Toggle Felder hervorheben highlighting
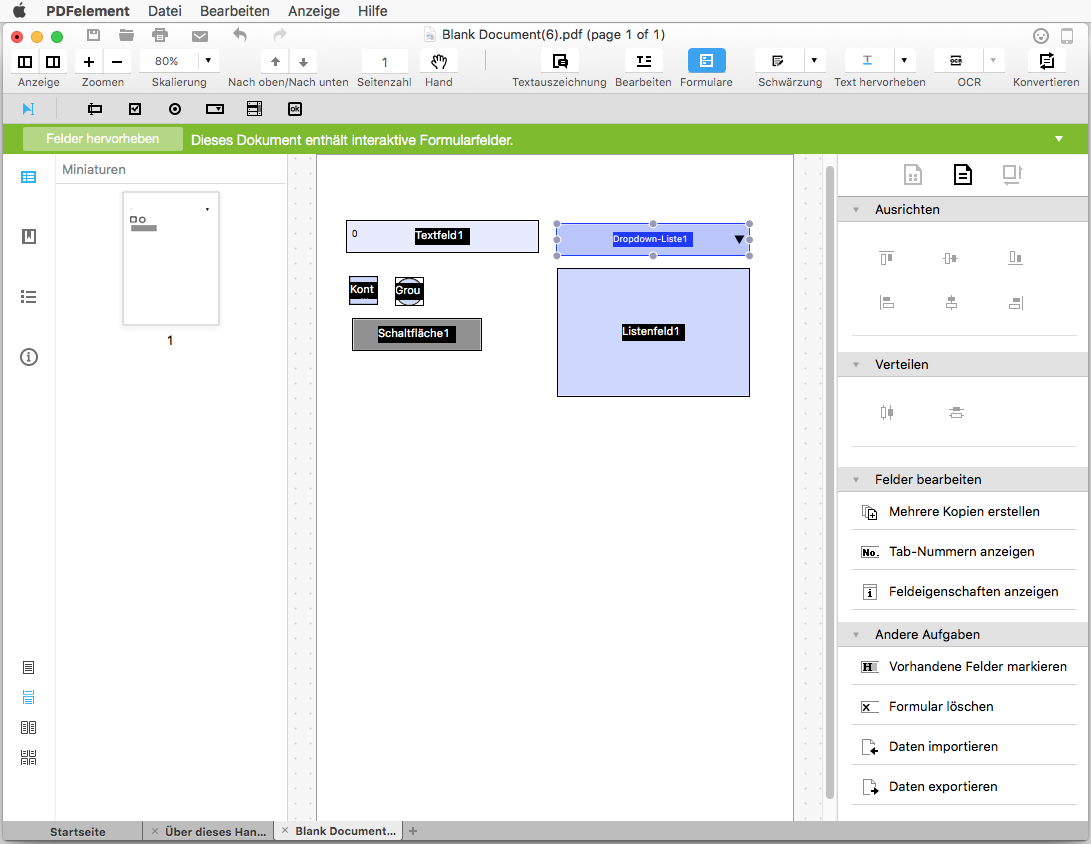The width and height of the screenshot is (1091, 844). point(102,138)
